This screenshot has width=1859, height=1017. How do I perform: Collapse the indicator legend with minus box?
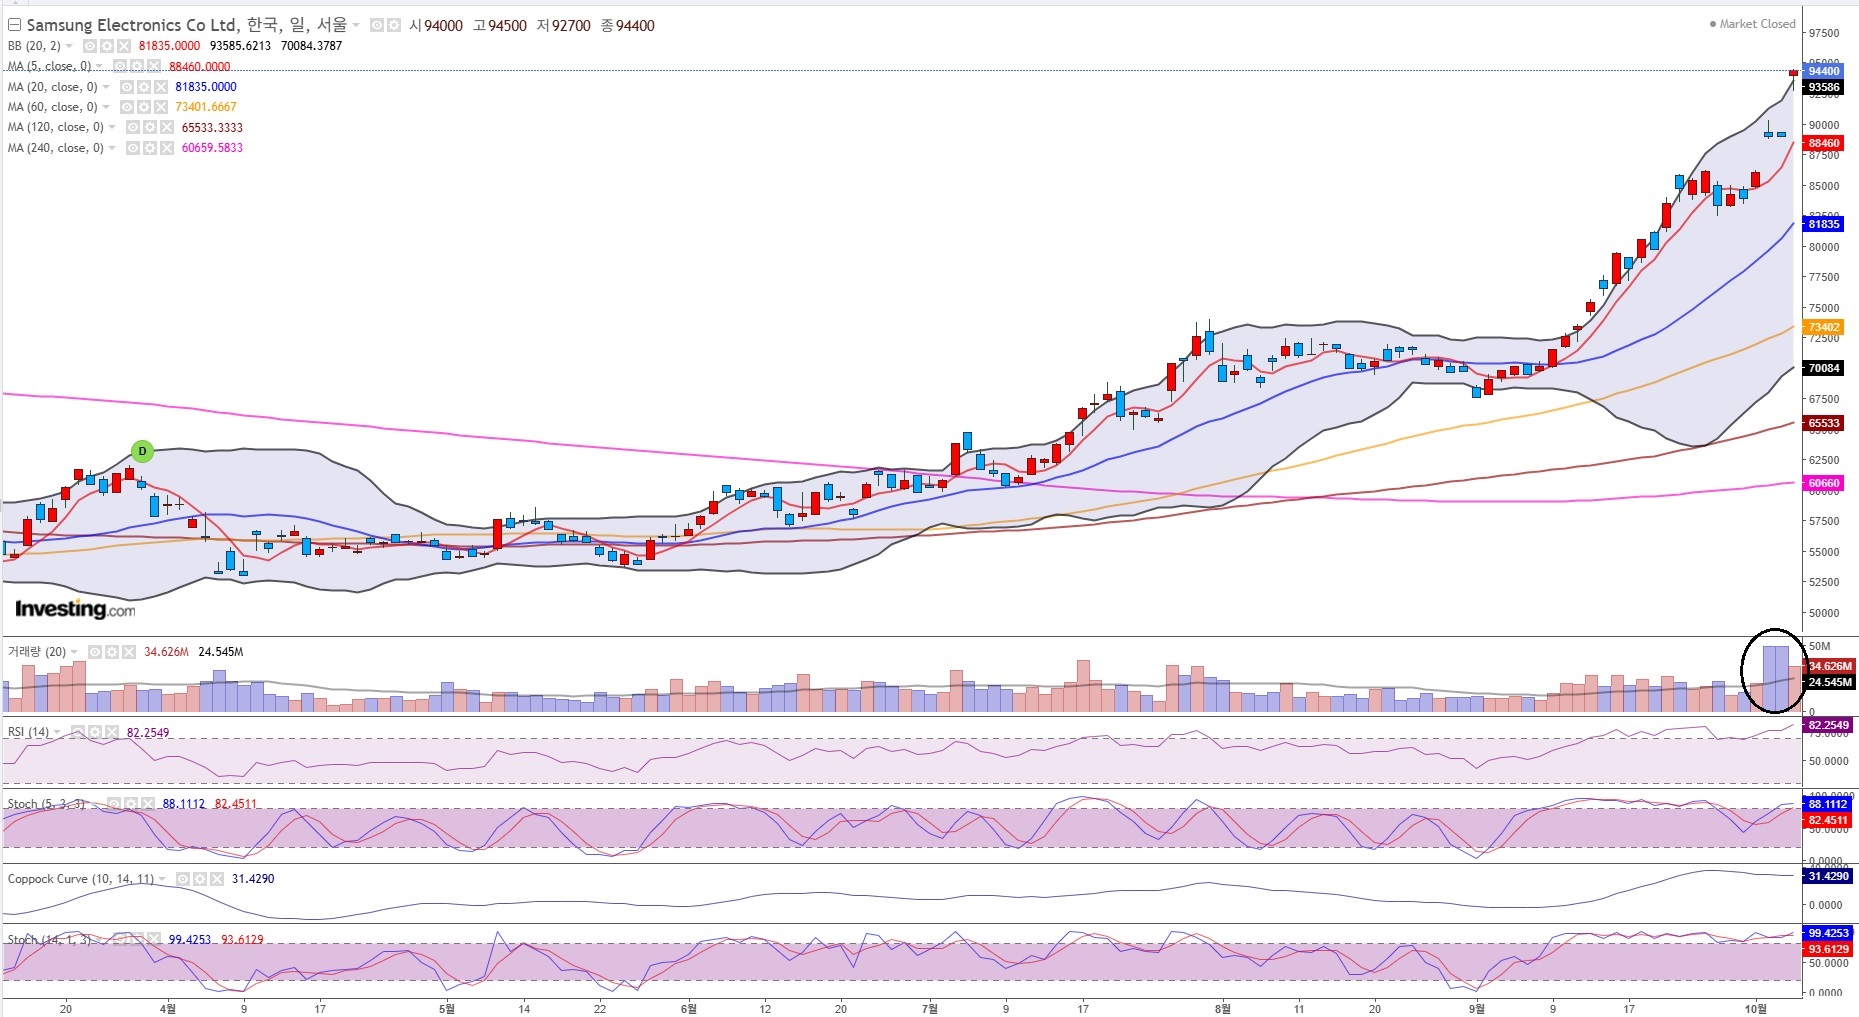(14, 25)
